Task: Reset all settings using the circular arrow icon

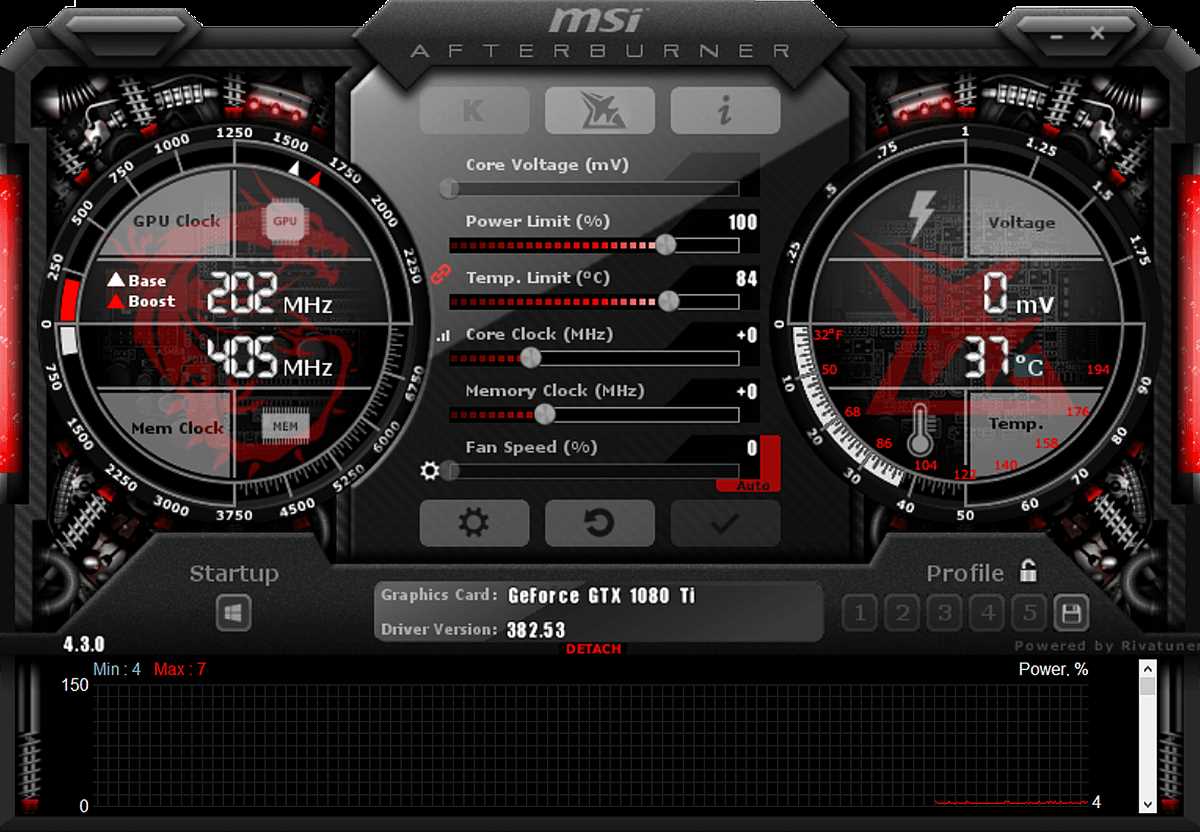Action: click(599, 523)
